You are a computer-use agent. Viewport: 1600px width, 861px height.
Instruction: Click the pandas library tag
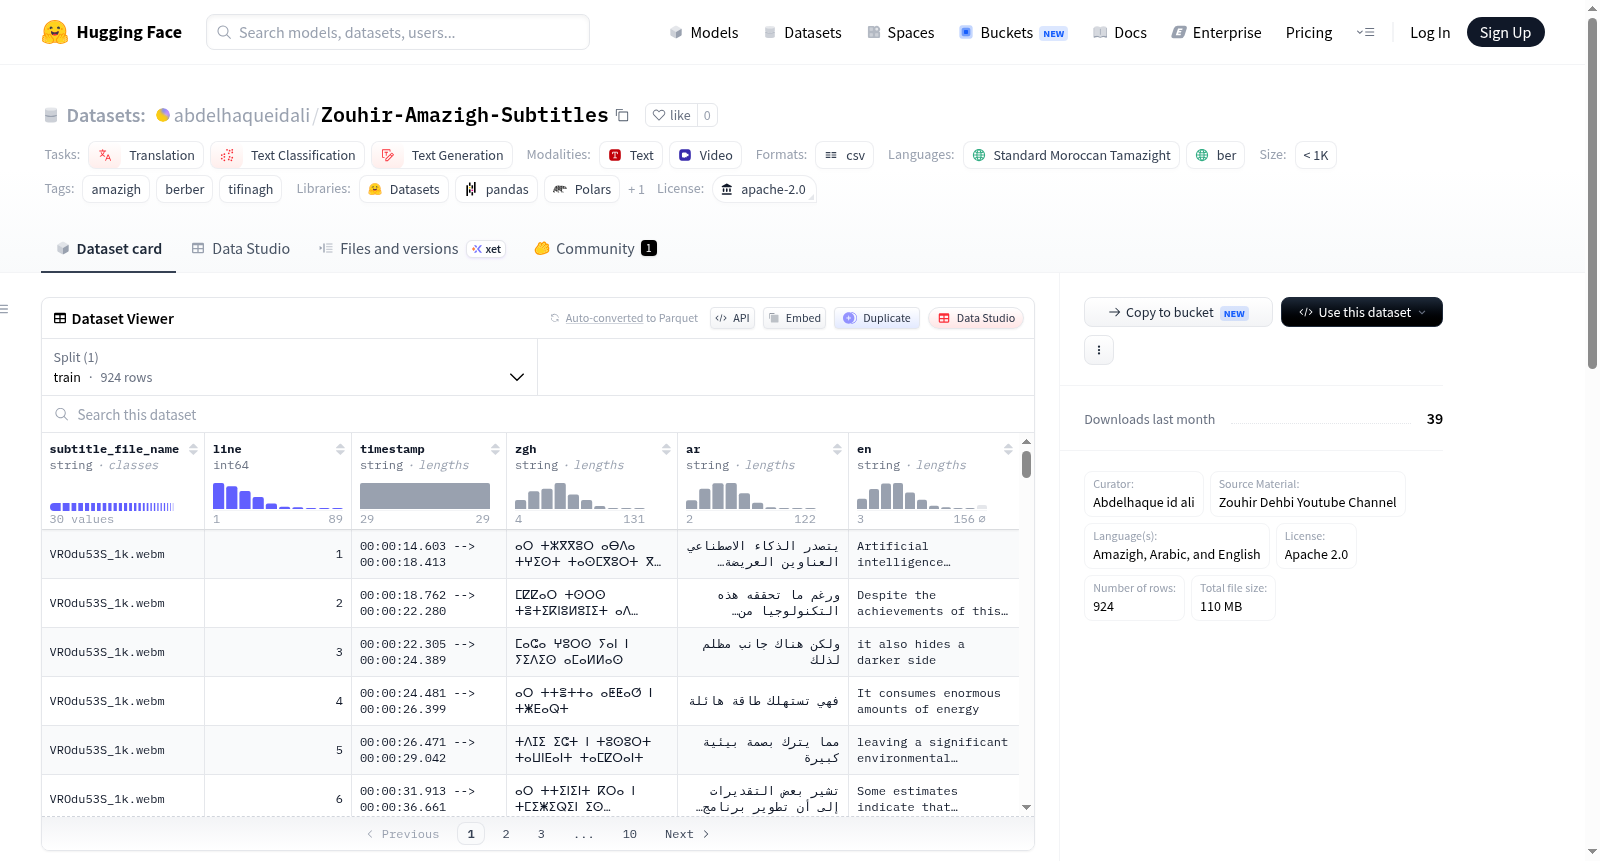coord(497,189)
